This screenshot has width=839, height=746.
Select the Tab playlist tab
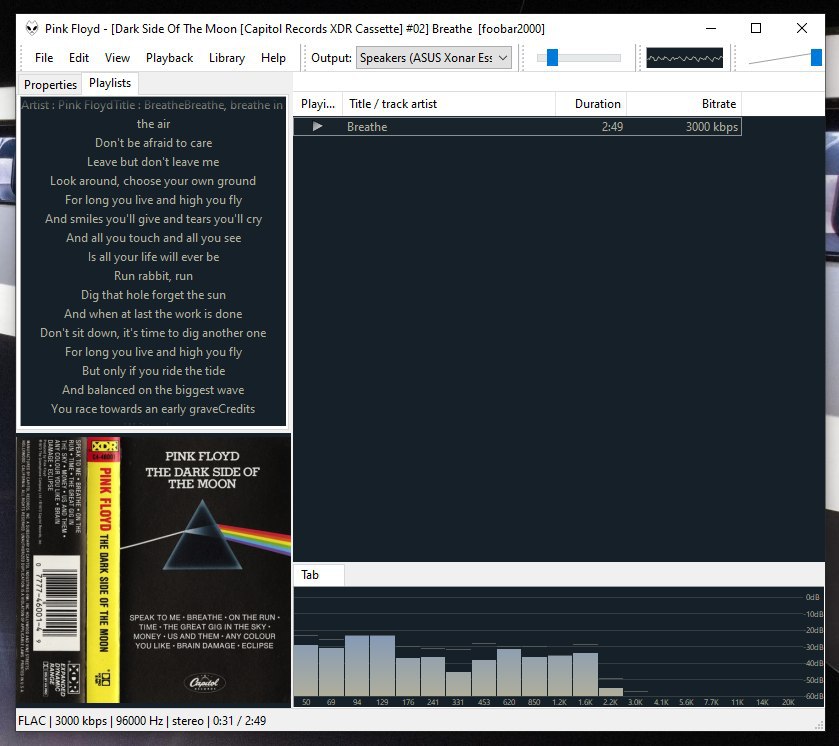318,575
